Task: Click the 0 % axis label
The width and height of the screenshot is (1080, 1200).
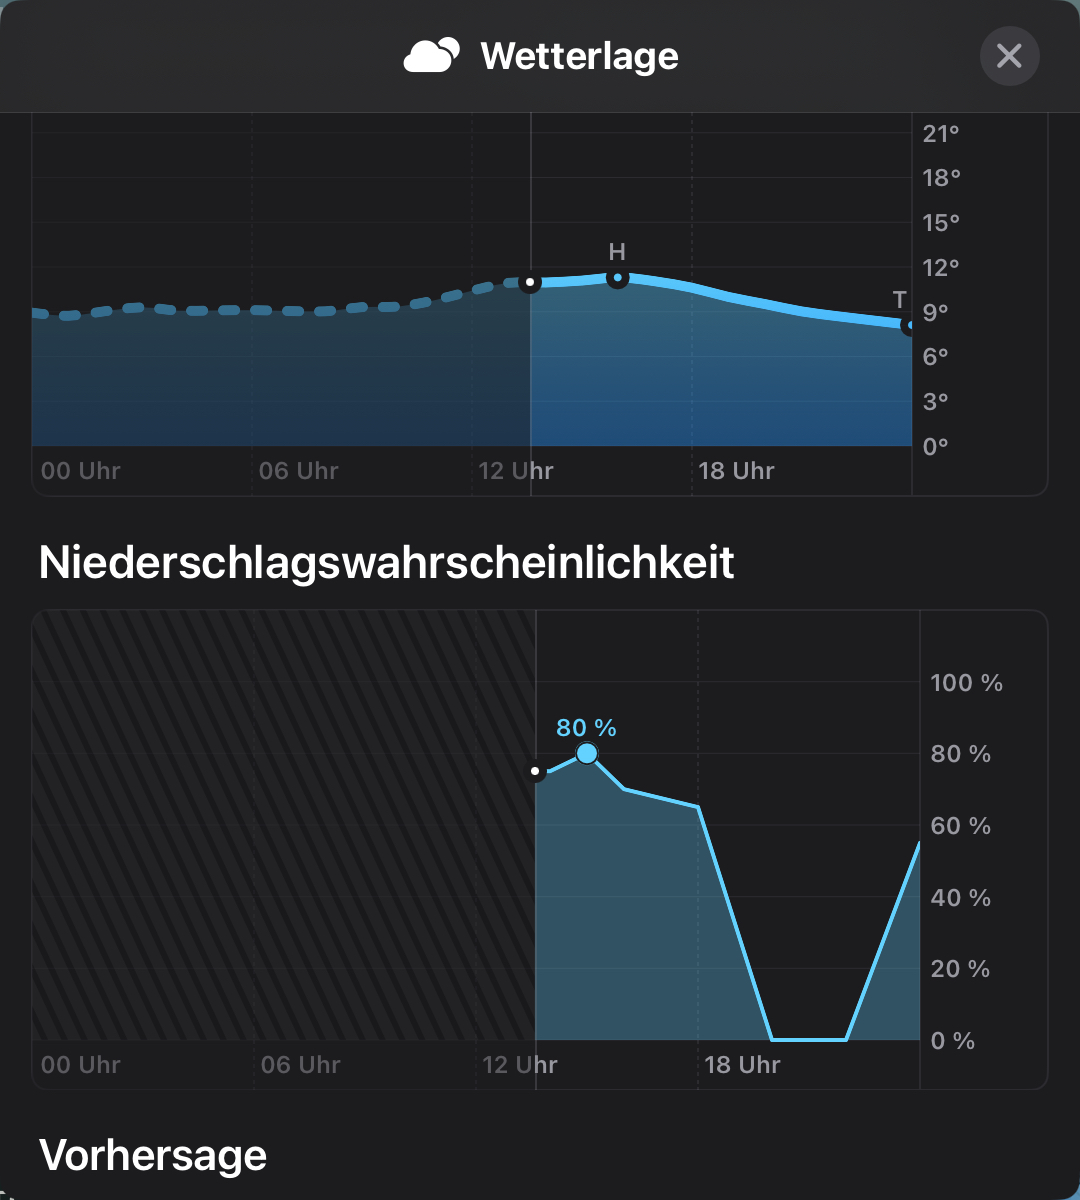Action: (x=952, y=1041)
